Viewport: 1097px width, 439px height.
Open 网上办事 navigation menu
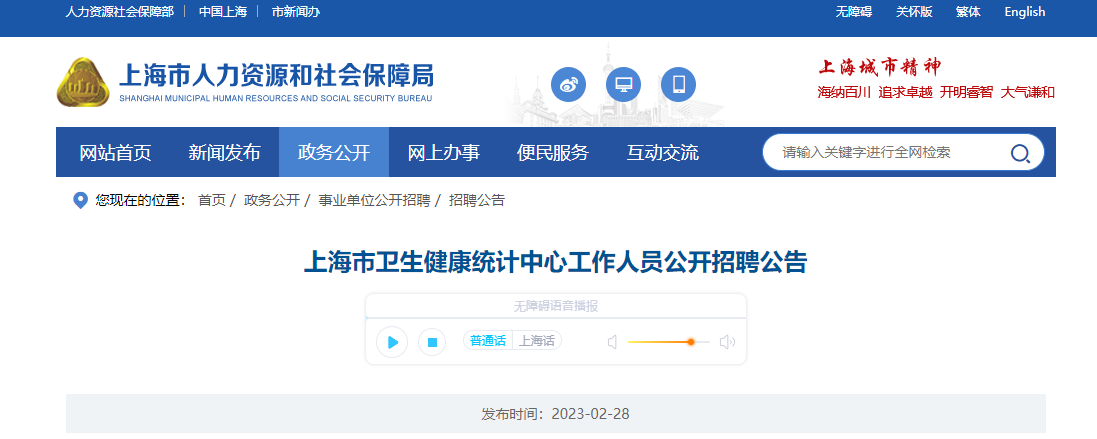click(x=444, y=153)
